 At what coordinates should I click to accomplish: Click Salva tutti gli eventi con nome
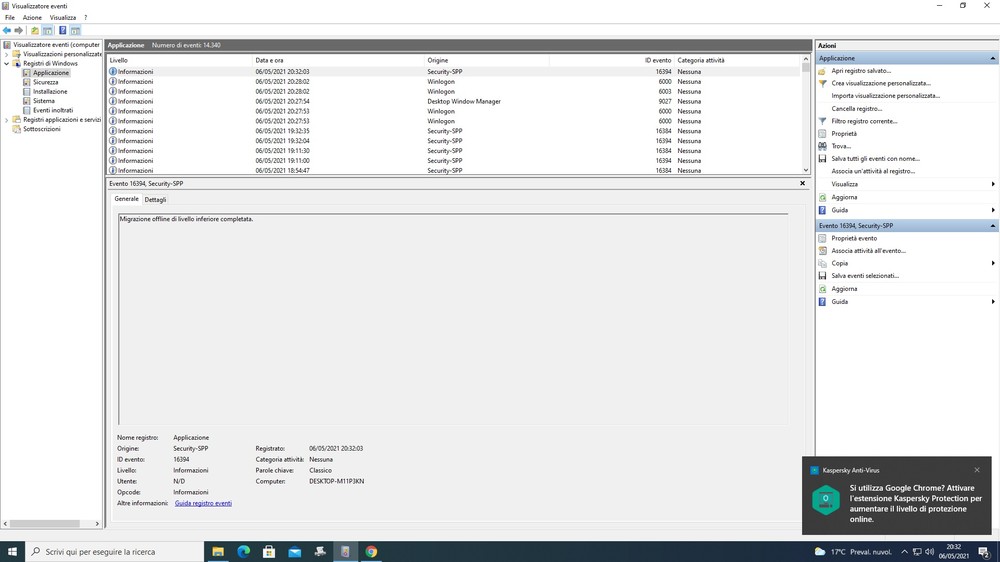pos(875,159)
